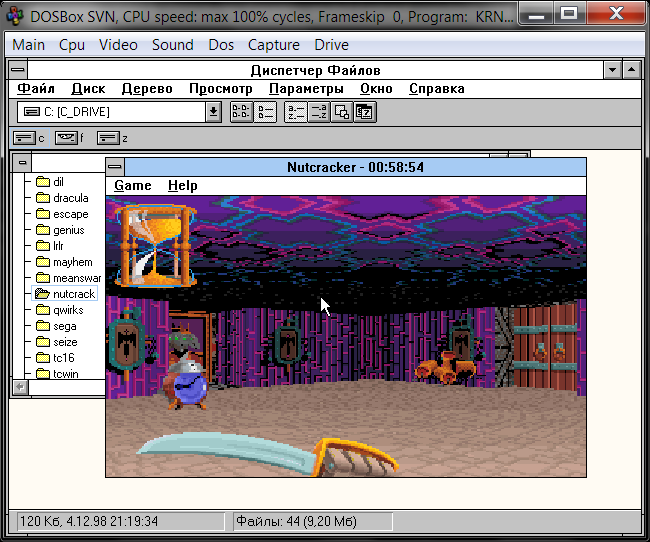Select the tc16 folder in the tree
Screen dimensions: 650x542
(55, 357)
